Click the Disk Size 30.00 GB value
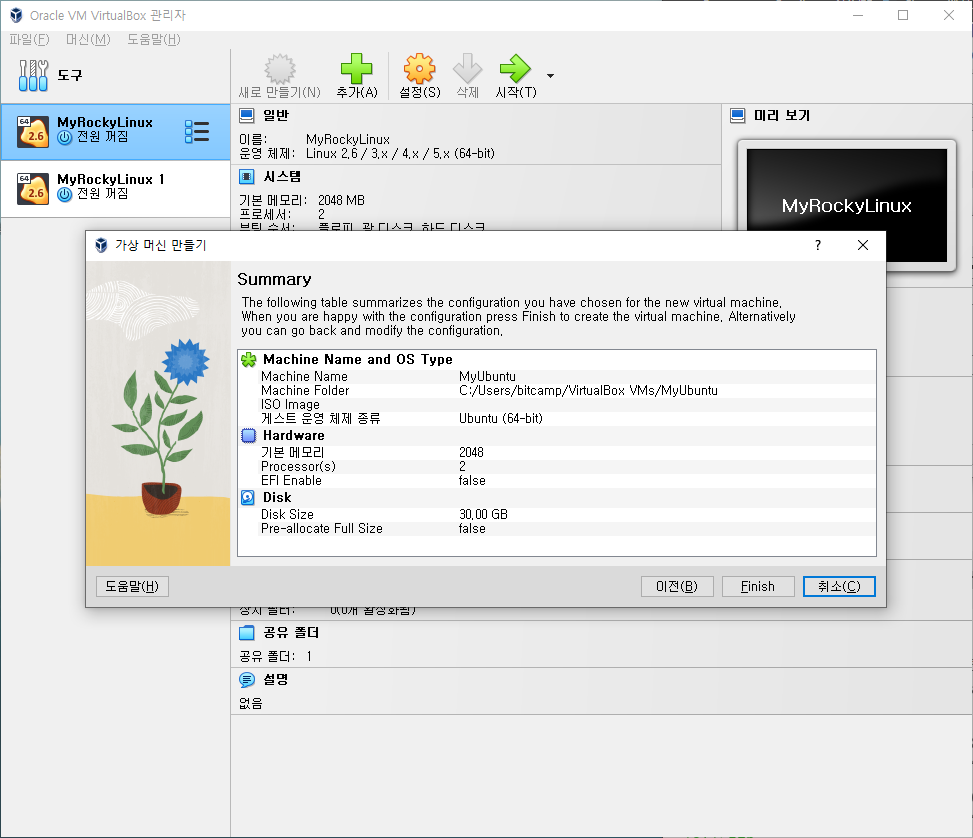Viewport: 973px width, 838px height. (483, 515)
